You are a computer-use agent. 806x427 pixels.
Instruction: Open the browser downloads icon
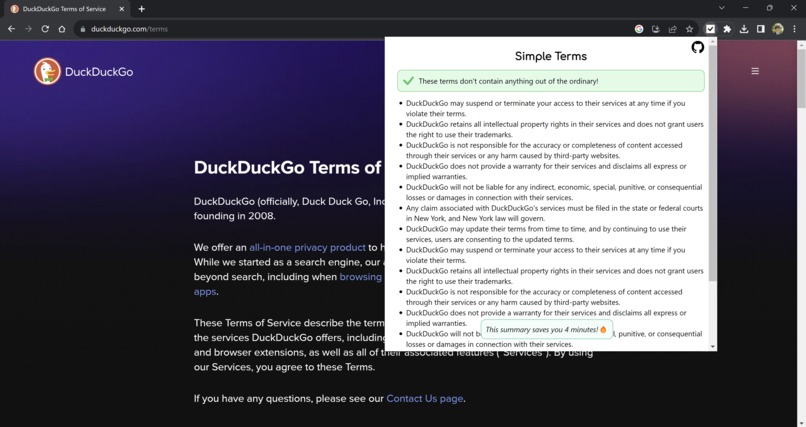[x=744, y=29]
